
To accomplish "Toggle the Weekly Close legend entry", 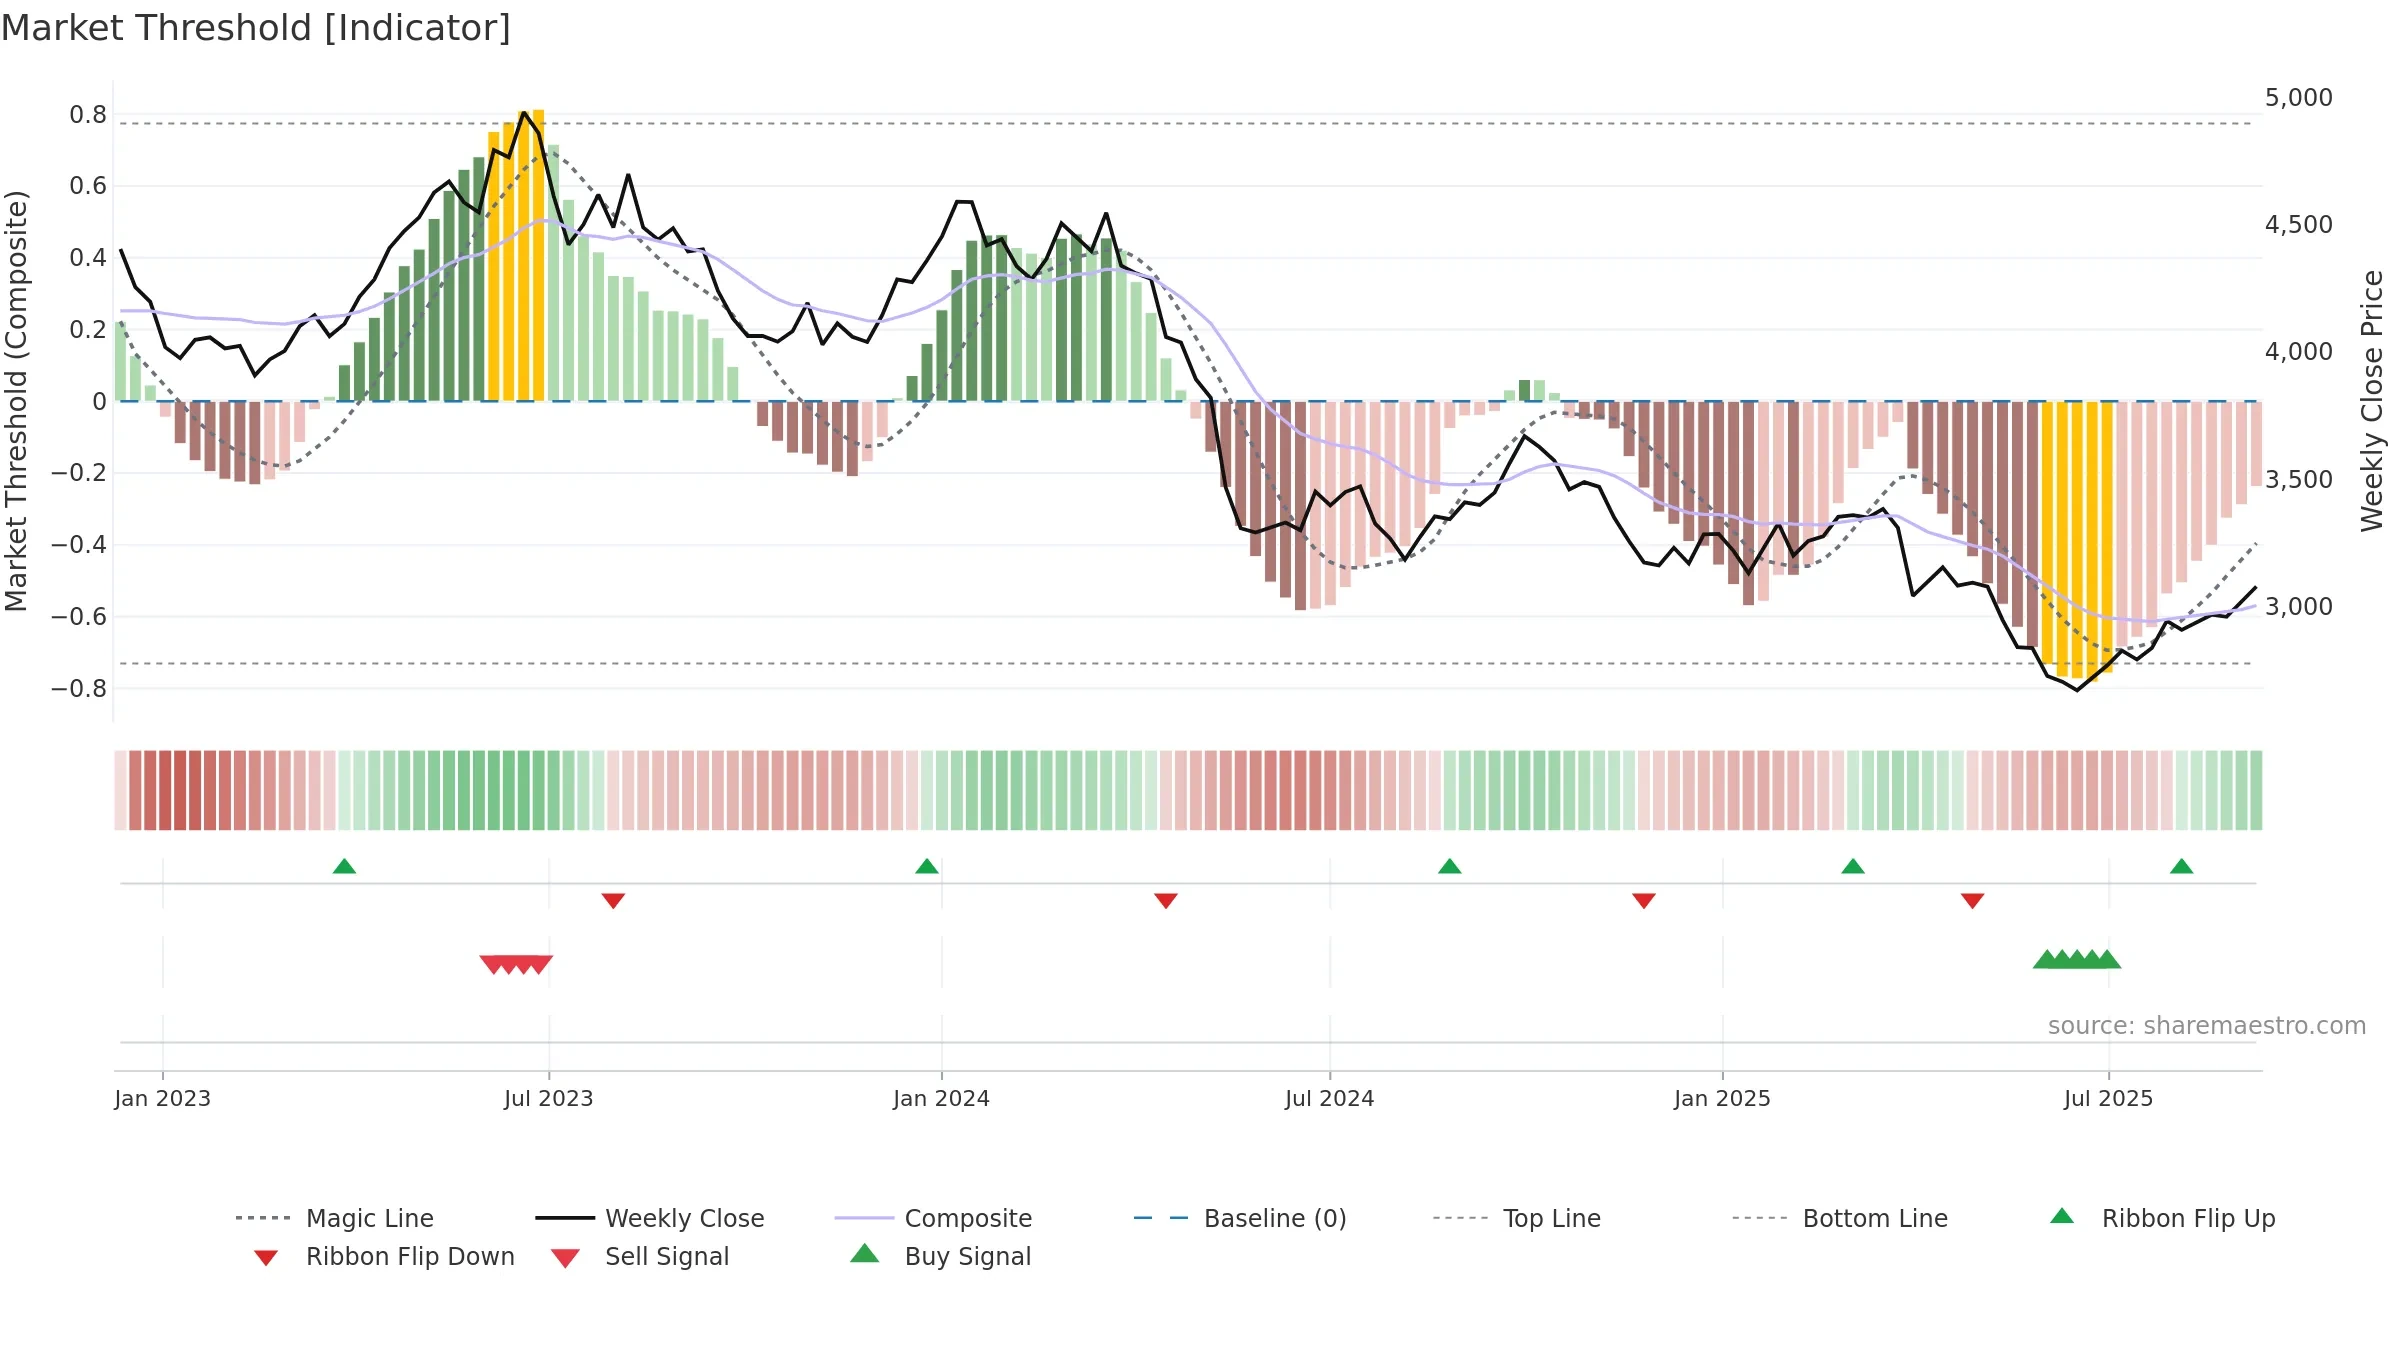I will 649,1218.
